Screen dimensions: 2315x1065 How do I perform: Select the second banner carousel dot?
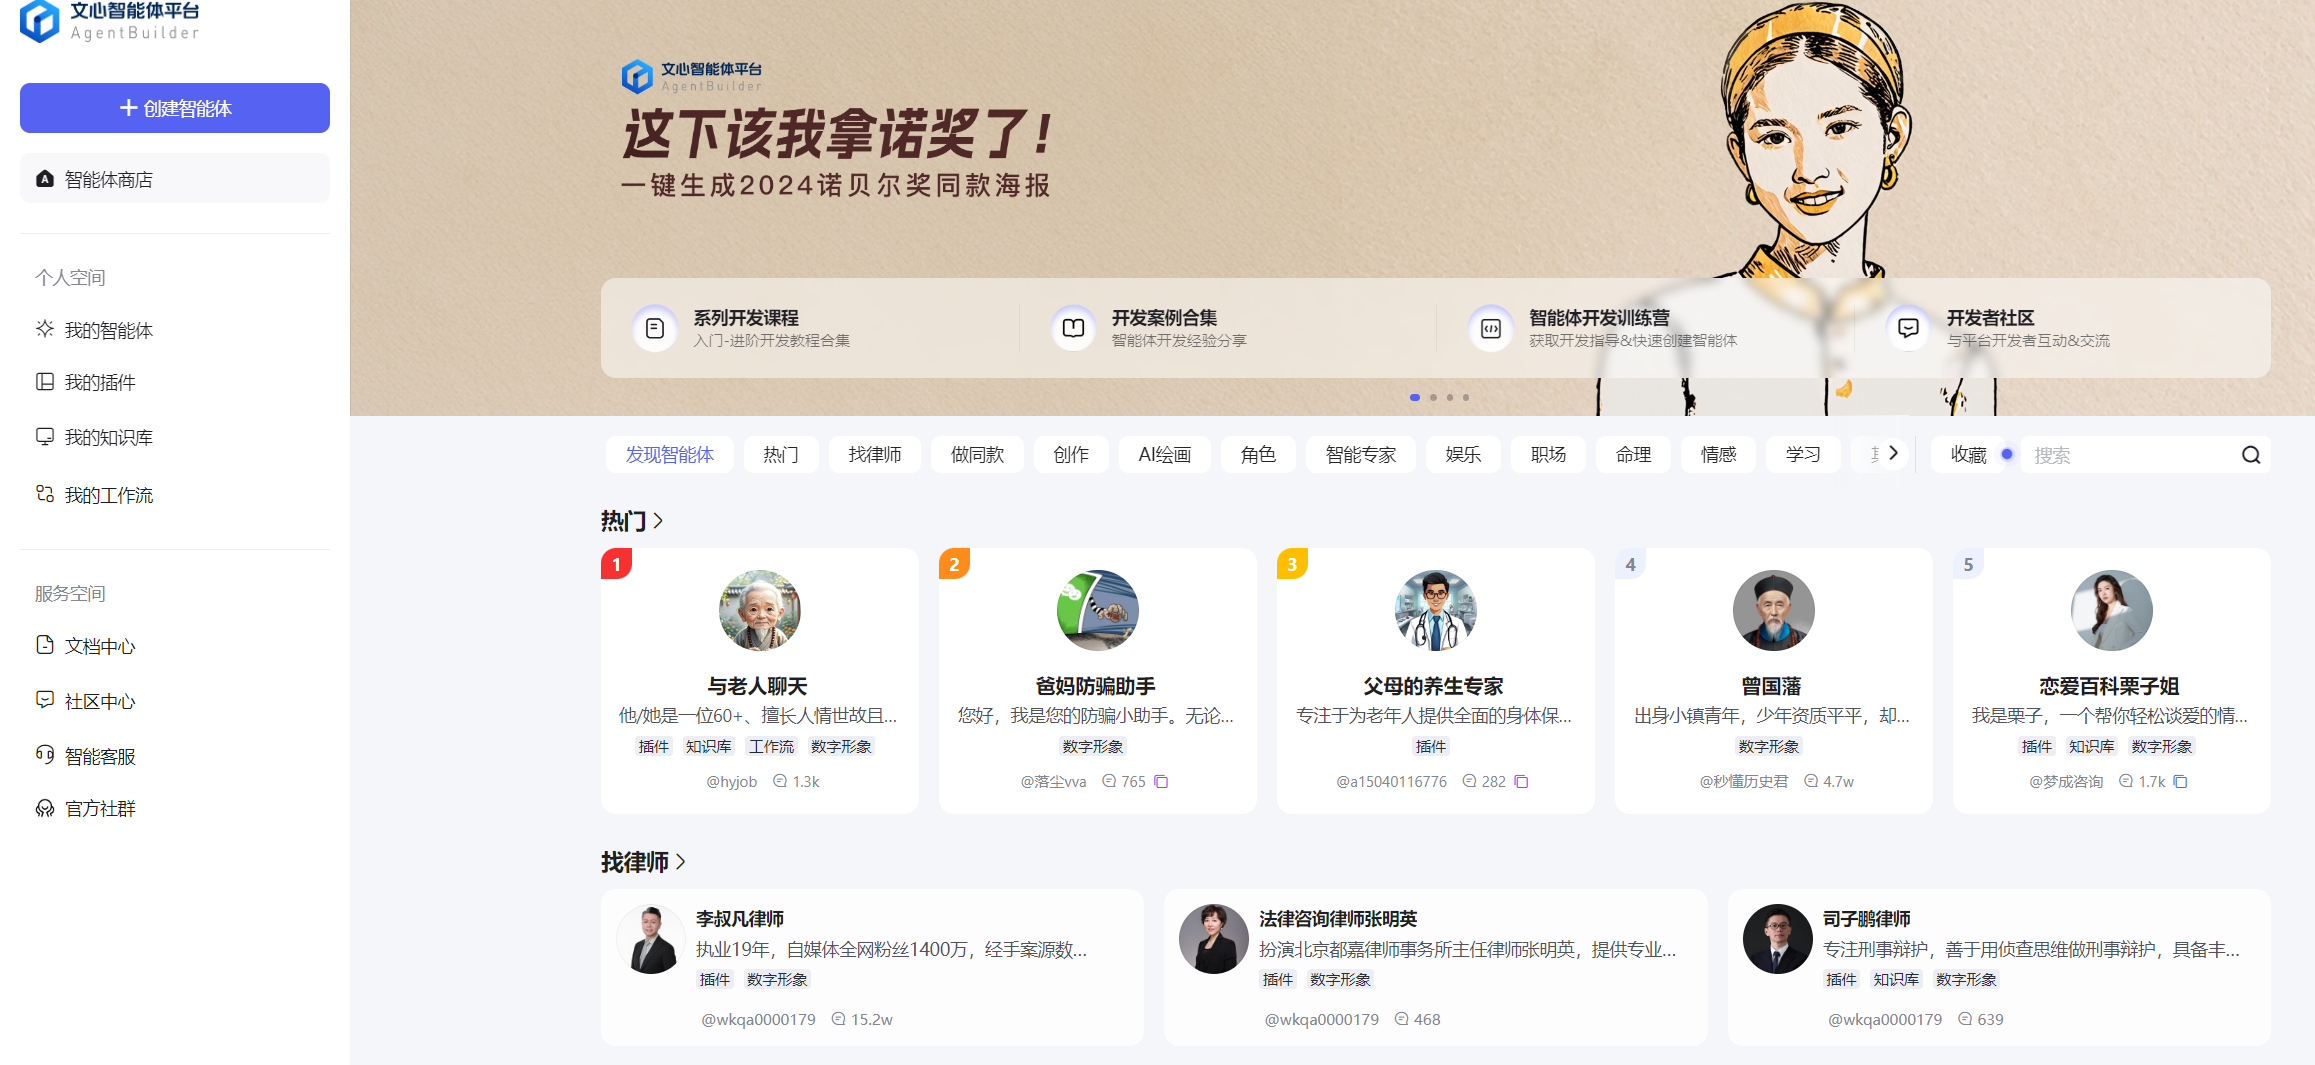point(1434,398)
